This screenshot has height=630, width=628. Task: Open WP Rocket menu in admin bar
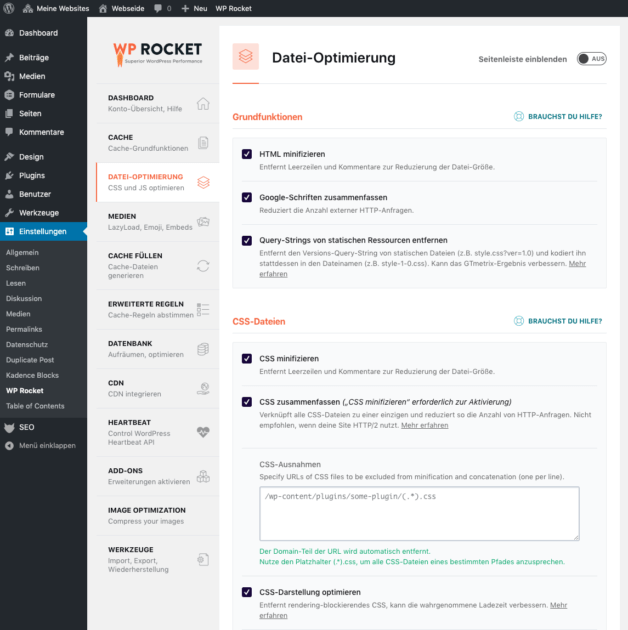point(233,8)
